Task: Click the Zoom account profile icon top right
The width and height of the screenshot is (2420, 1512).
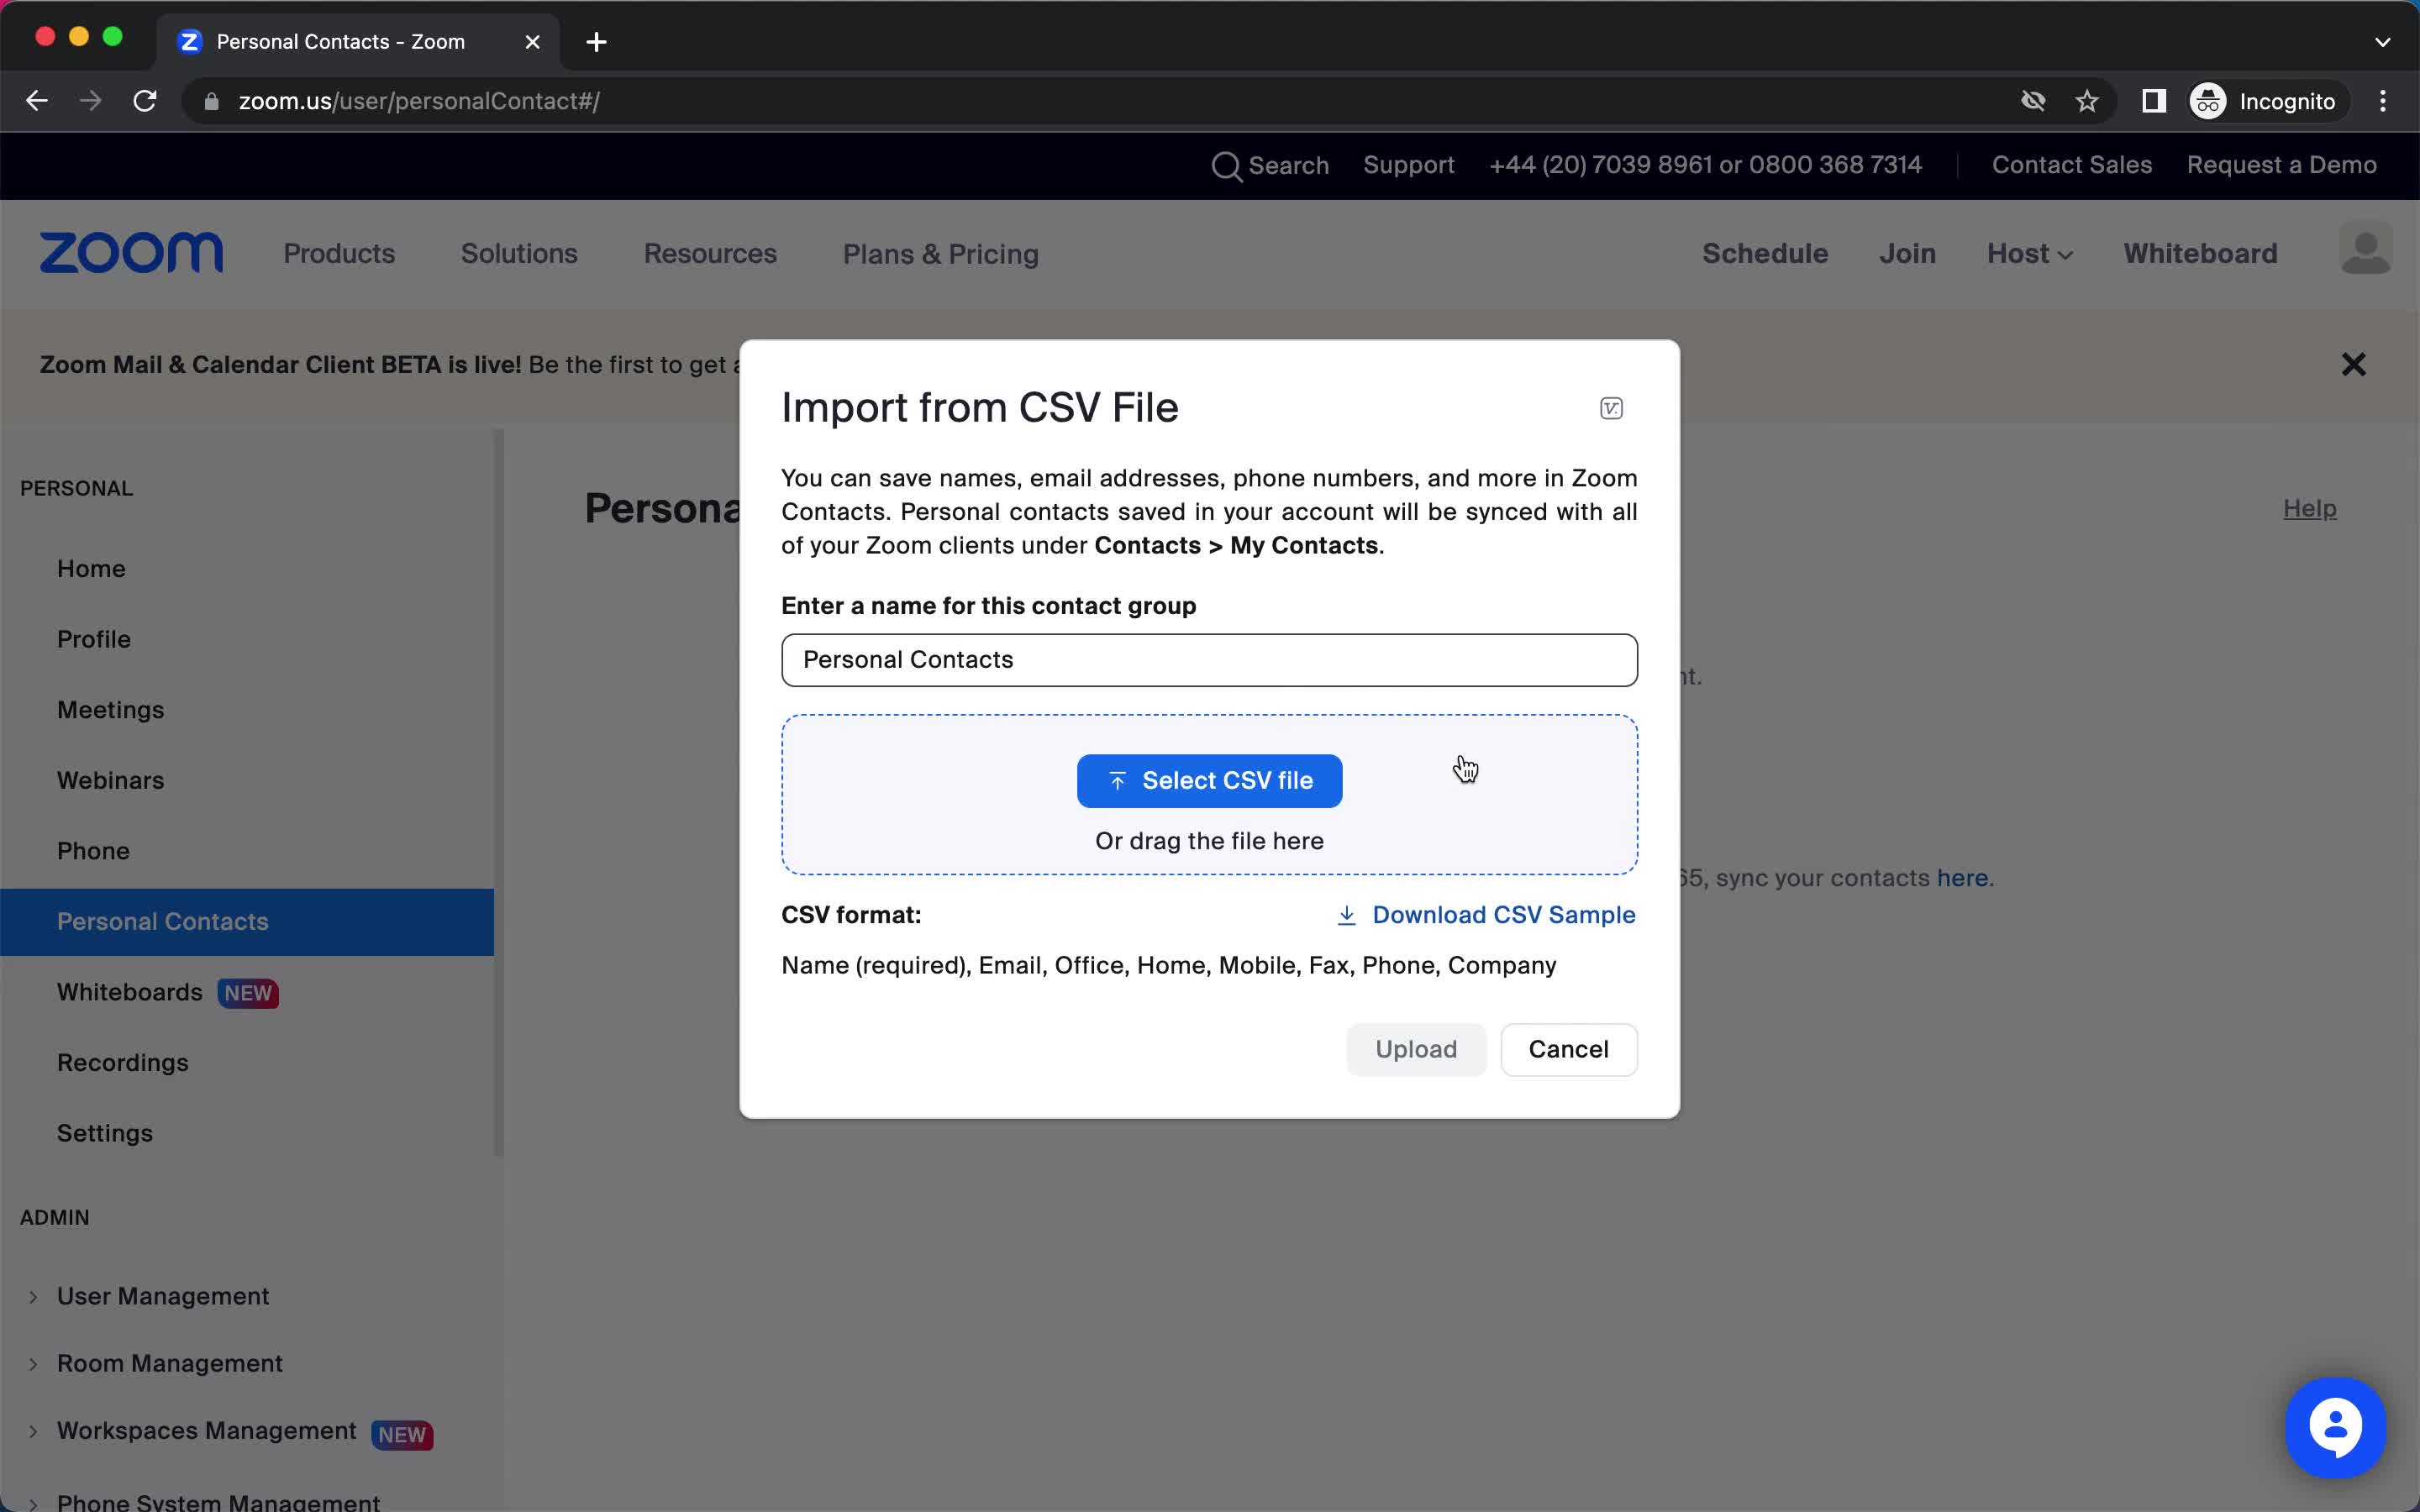Action: click(2366, 249)
